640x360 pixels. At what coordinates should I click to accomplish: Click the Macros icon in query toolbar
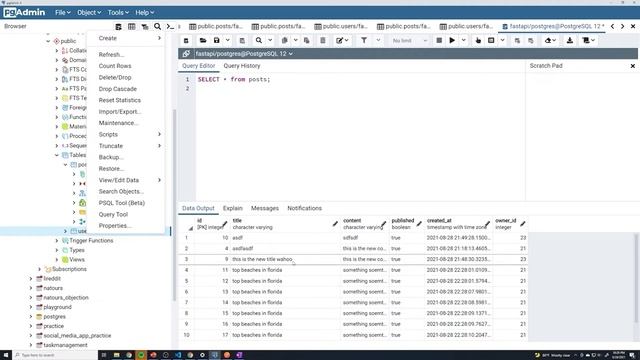tap(587, 40)
